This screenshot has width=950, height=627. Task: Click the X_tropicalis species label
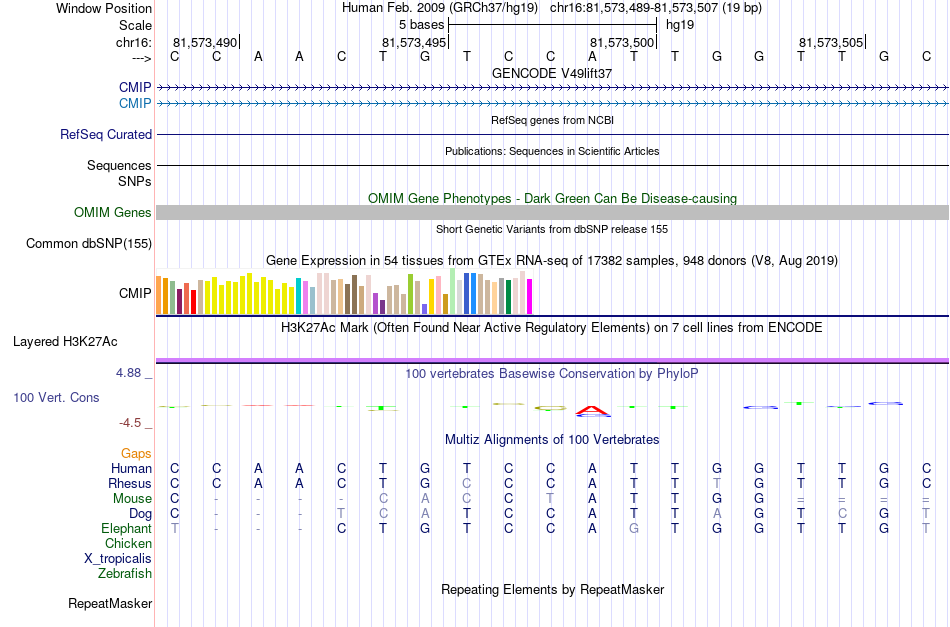(x=118, y=559)
